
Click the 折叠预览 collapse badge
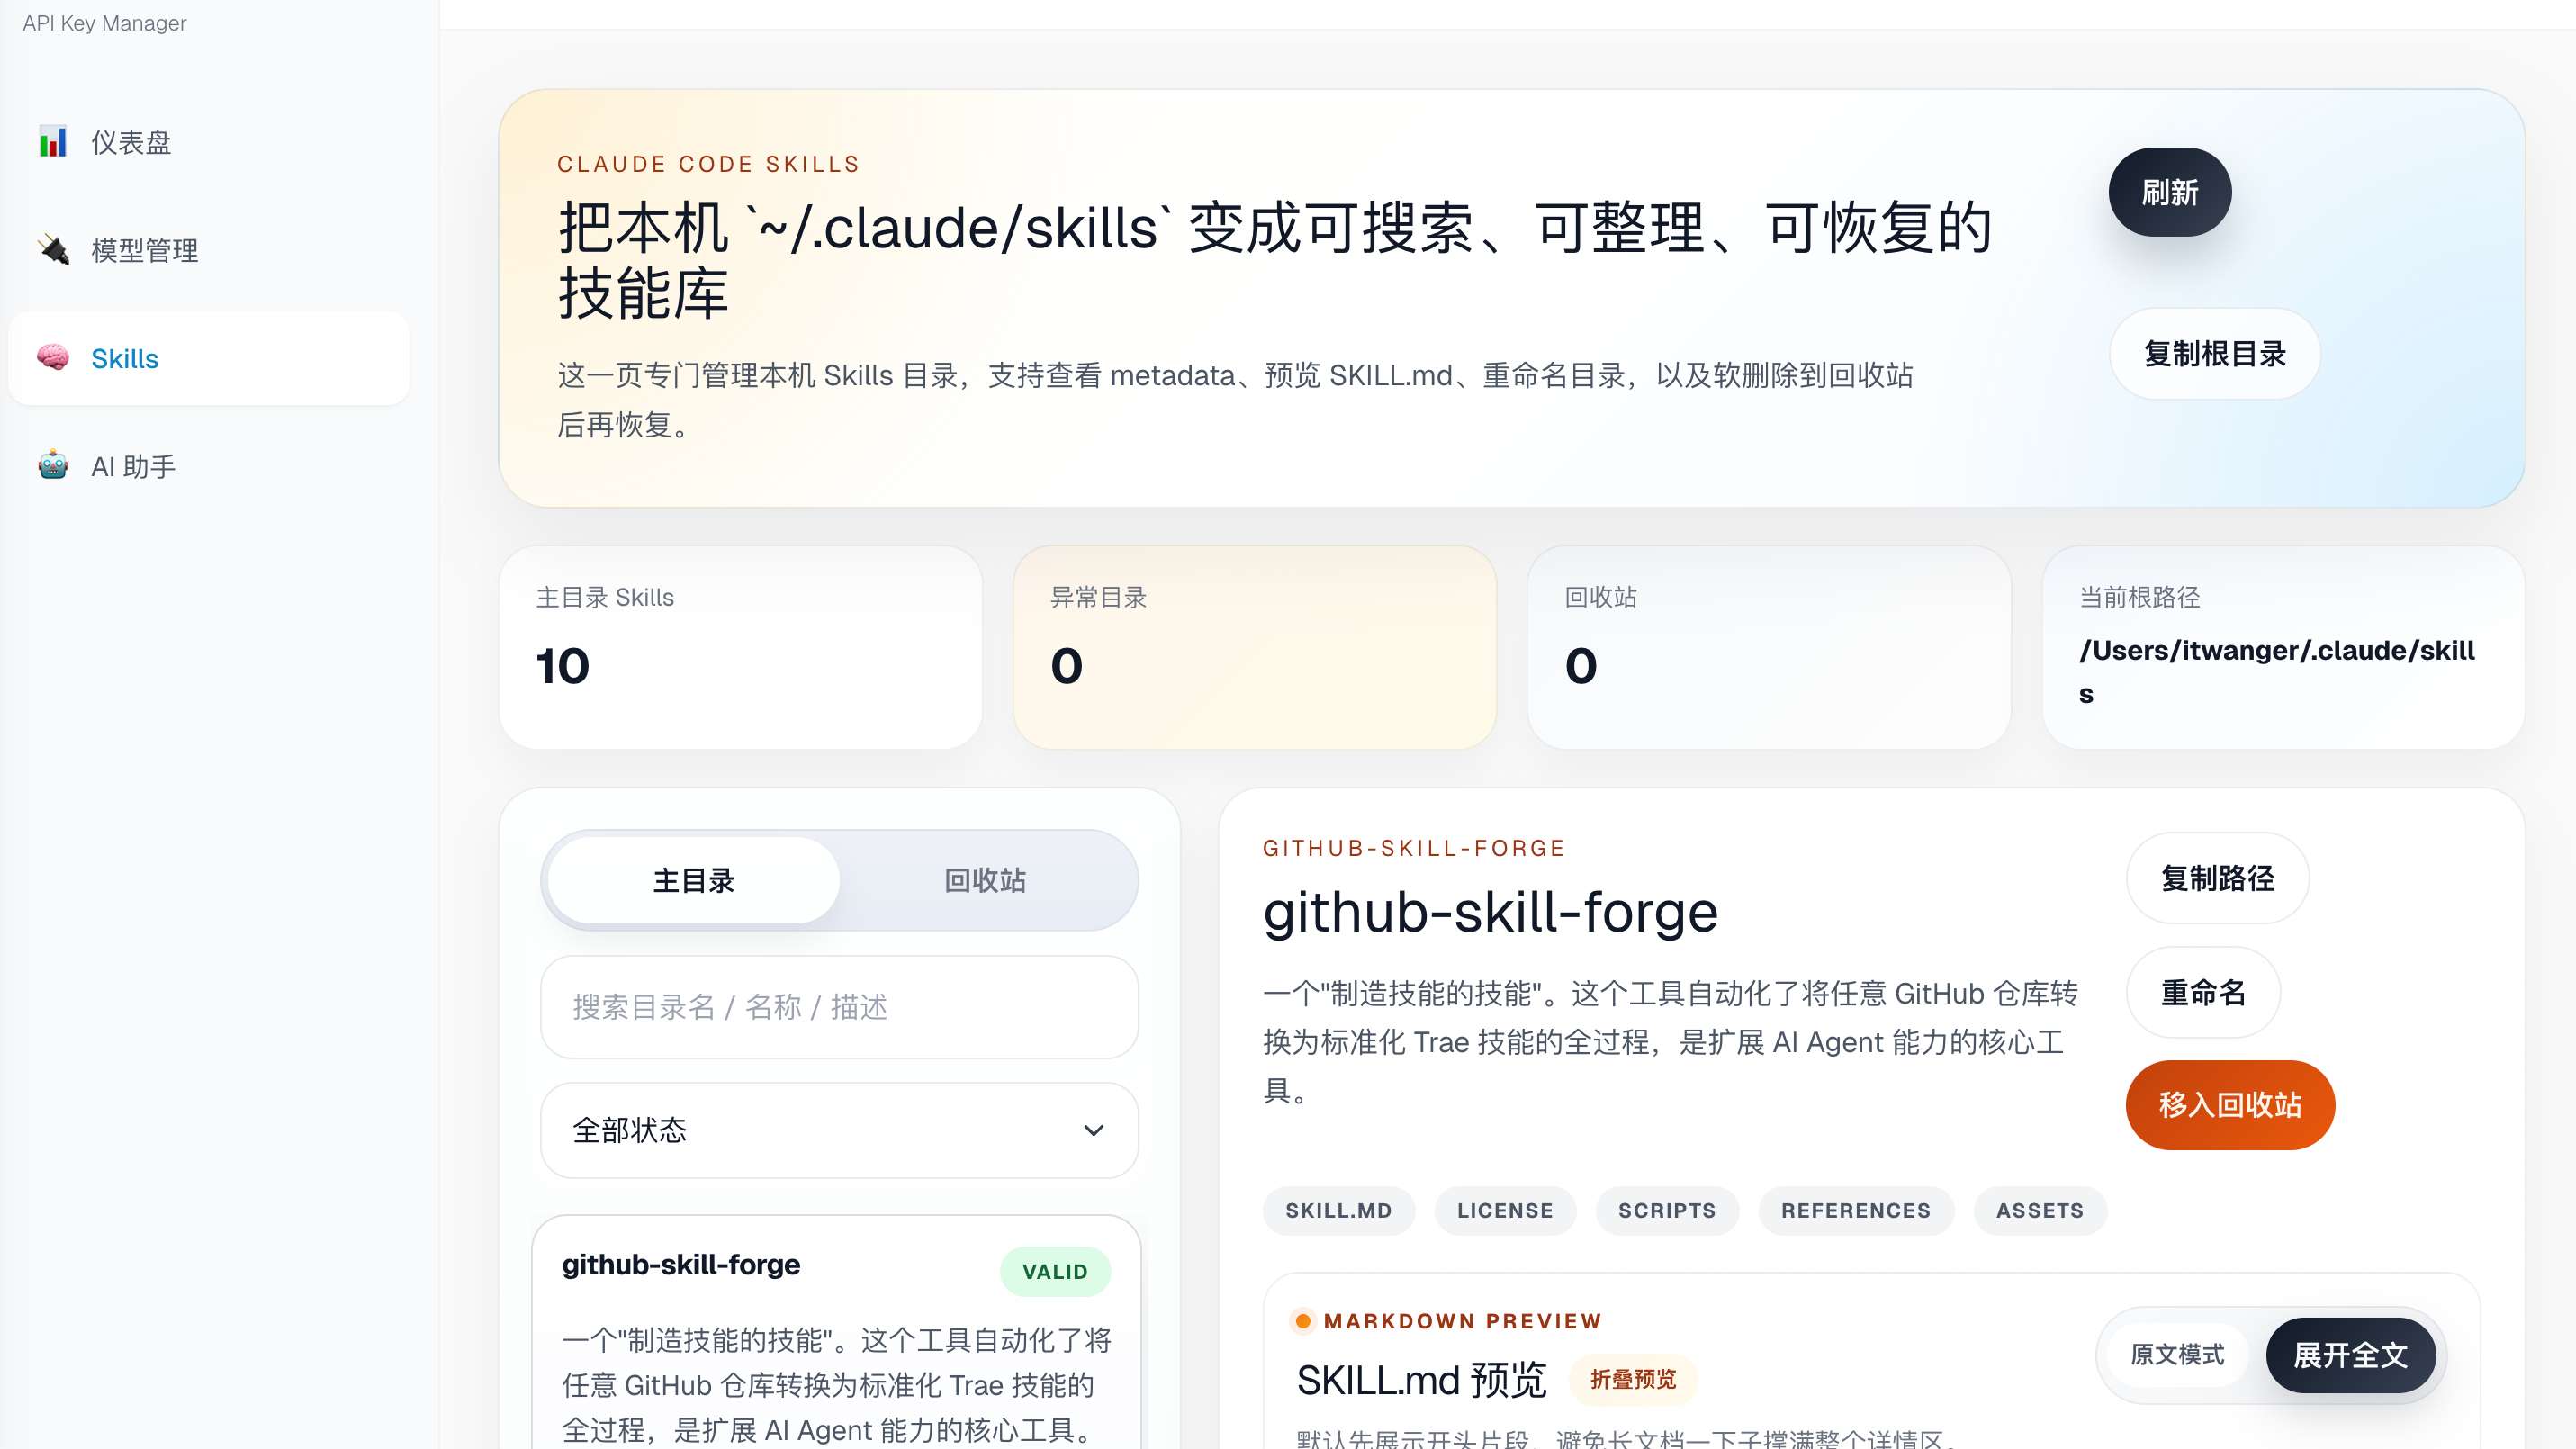[x=1632, y=1379]
